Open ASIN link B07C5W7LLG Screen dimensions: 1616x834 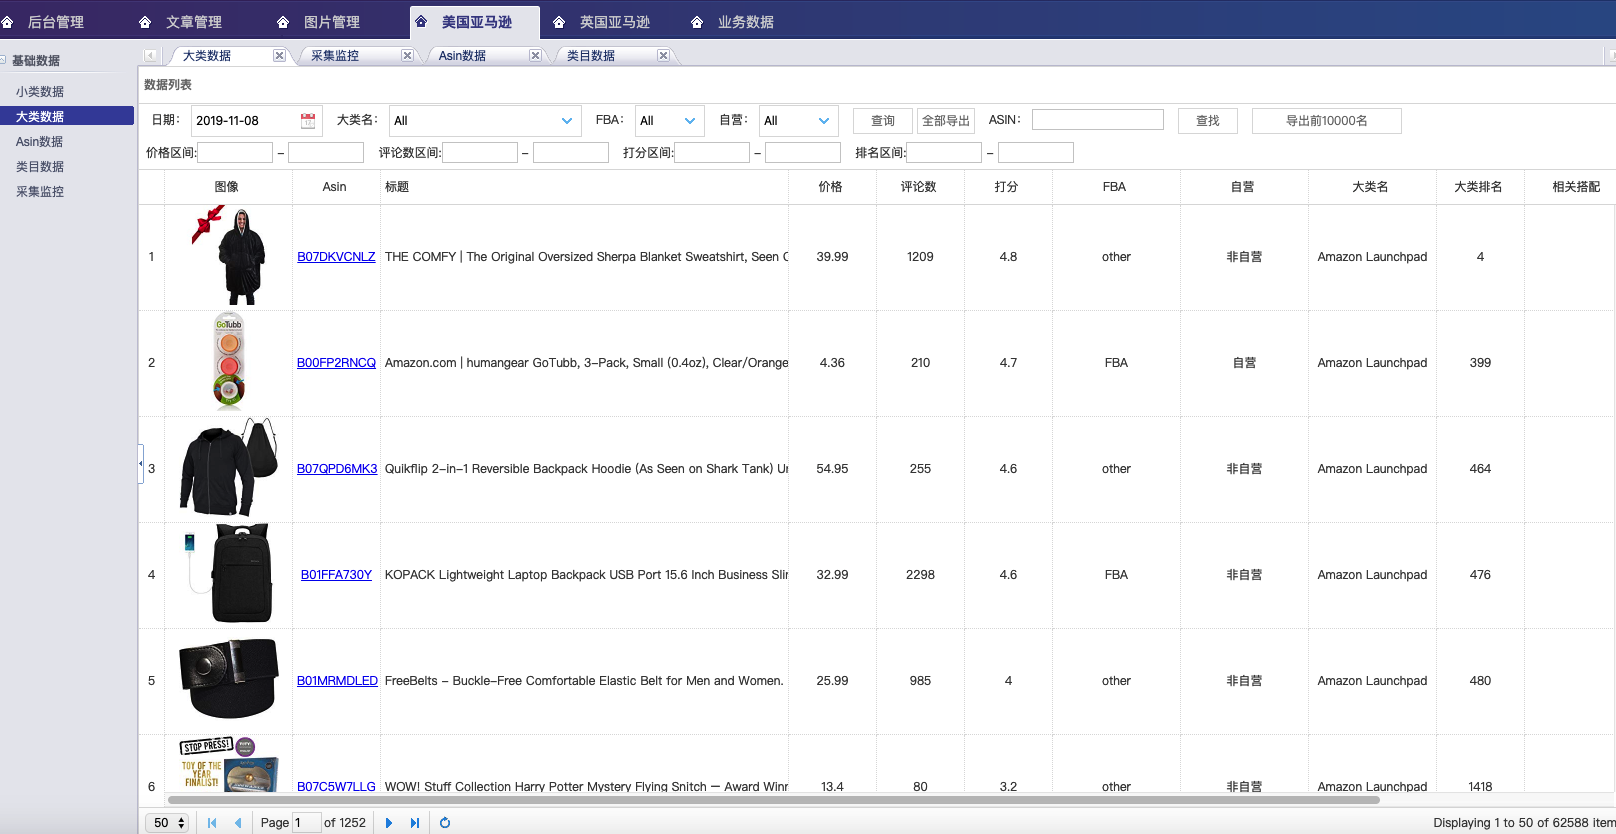(x=336, y=787)
